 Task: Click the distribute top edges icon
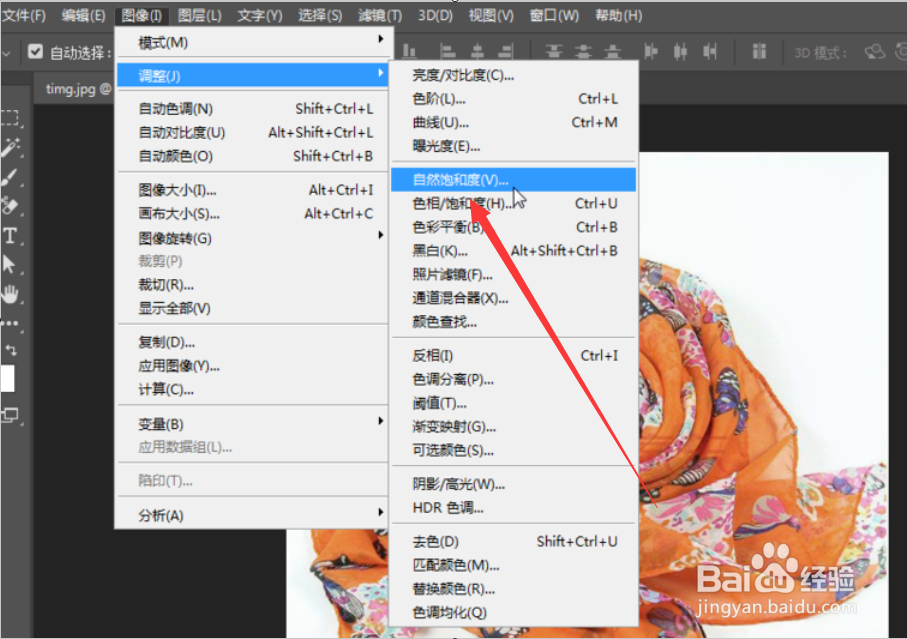coord(554,52)
